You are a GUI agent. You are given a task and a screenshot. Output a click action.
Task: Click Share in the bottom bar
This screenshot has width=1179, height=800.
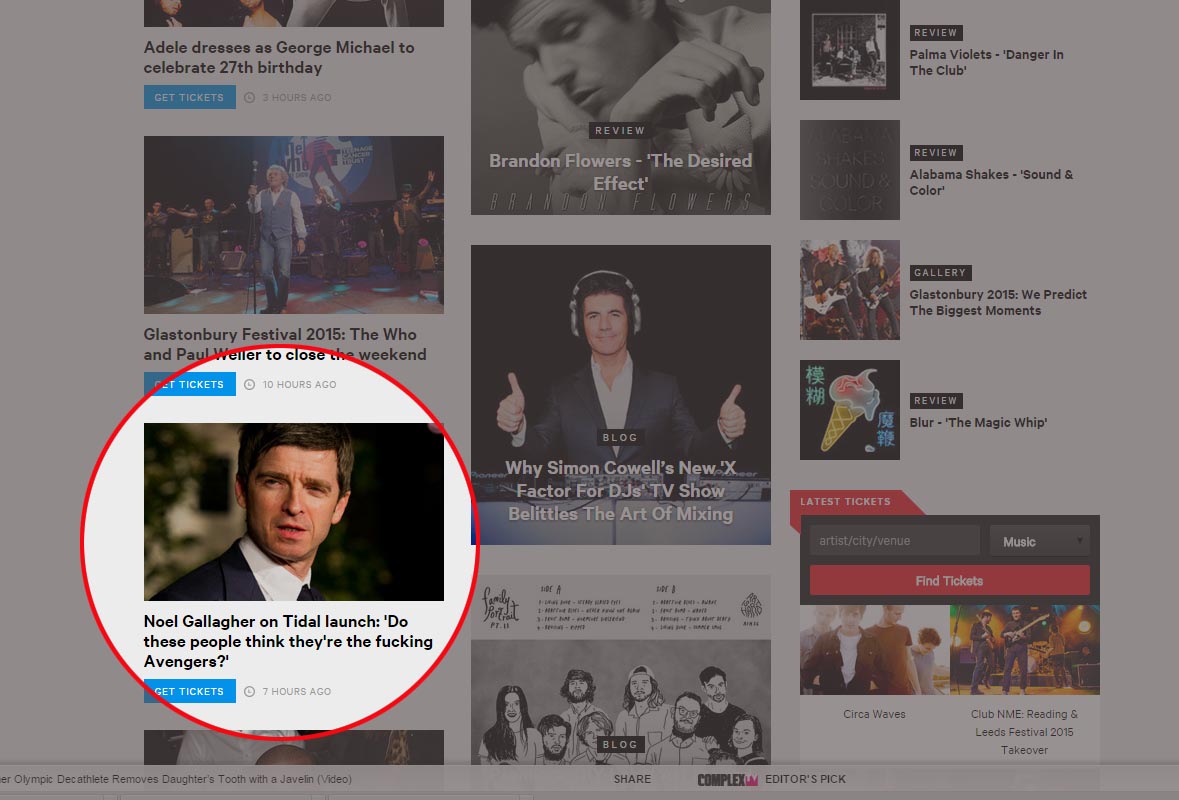[632, 779]
